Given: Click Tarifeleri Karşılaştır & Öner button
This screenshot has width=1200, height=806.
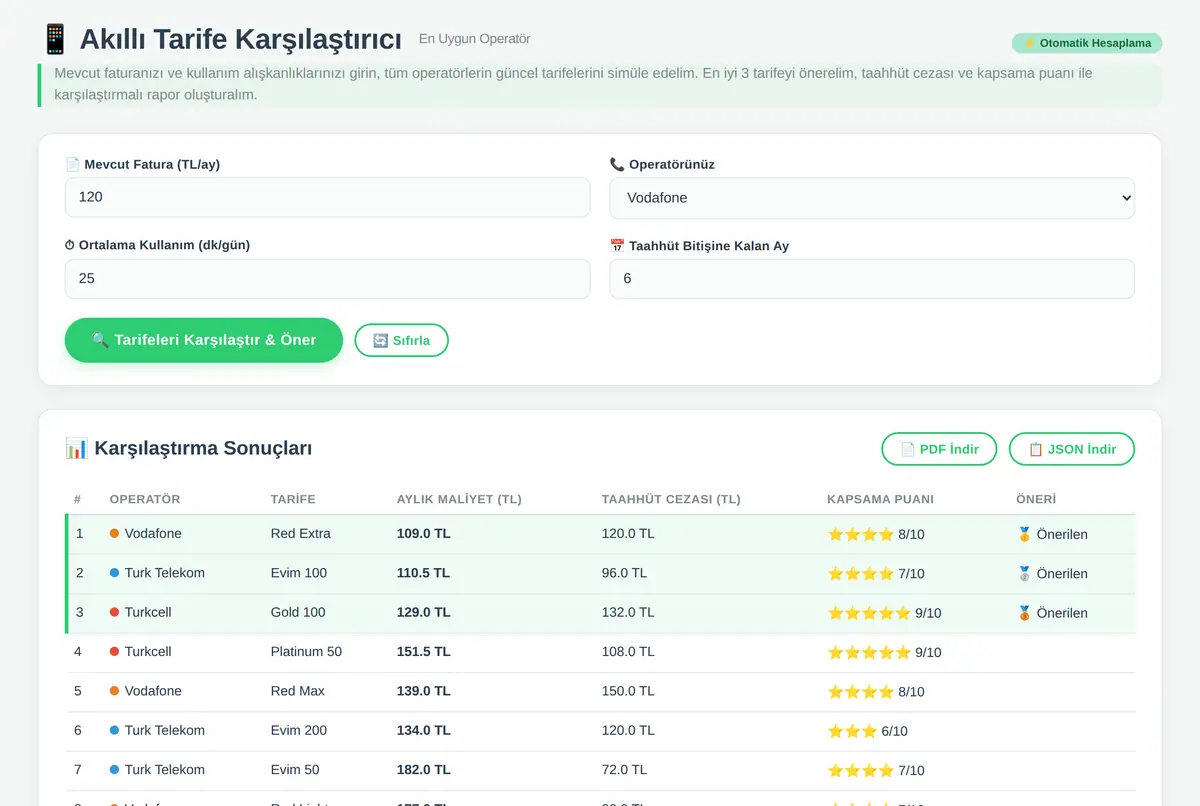Looking at the screenshot, I should pos(204,340).
